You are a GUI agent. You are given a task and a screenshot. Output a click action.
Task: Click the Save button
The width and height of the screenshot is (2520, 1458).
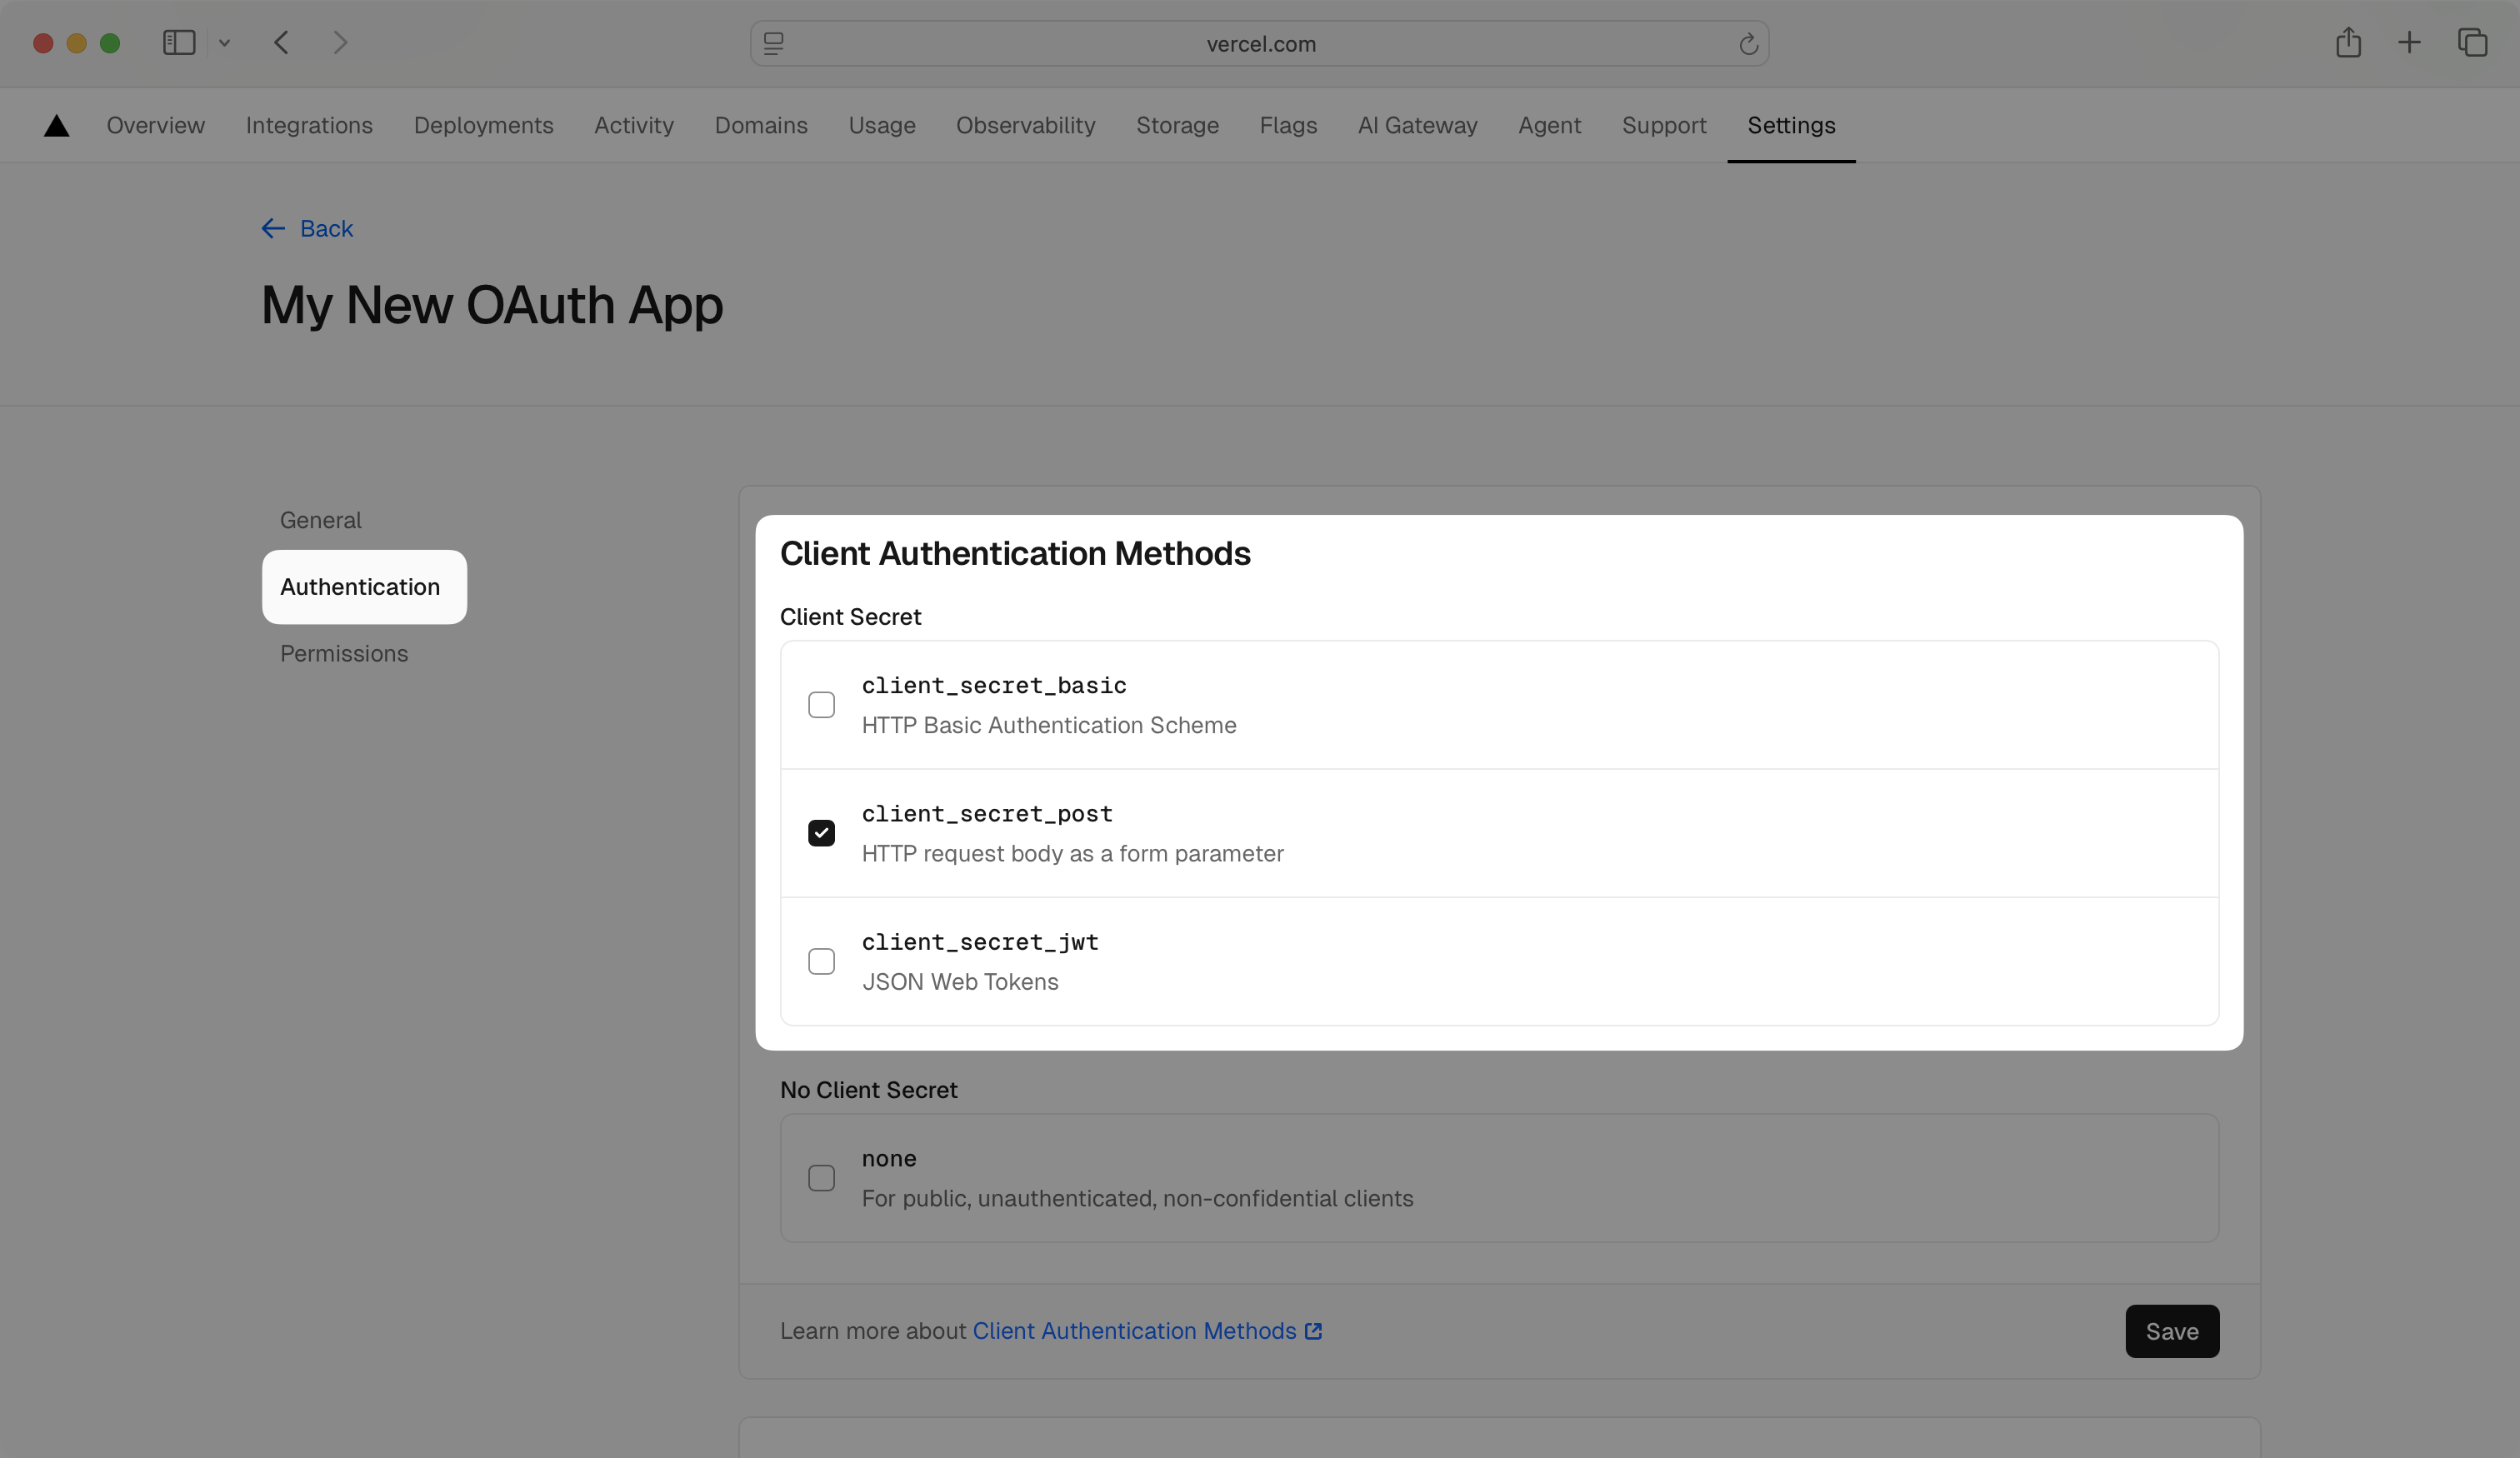pos(2171,1331)
